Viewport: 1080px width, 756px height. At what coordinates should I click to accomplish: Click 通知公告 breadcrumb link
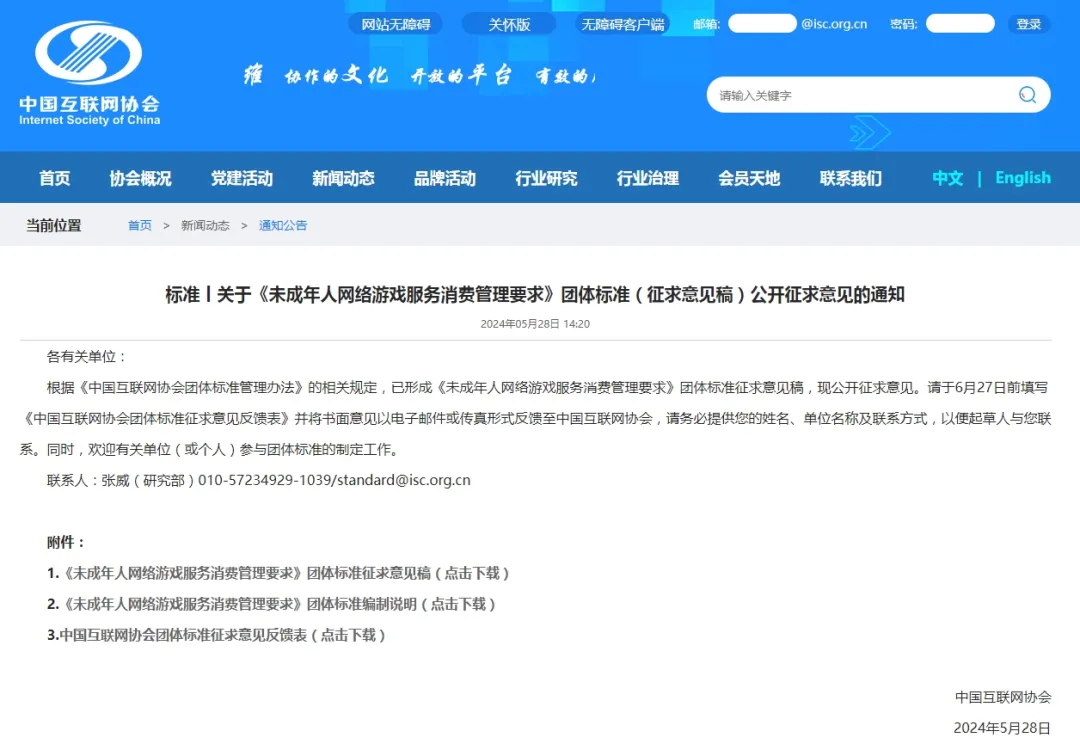pos(283,225)
